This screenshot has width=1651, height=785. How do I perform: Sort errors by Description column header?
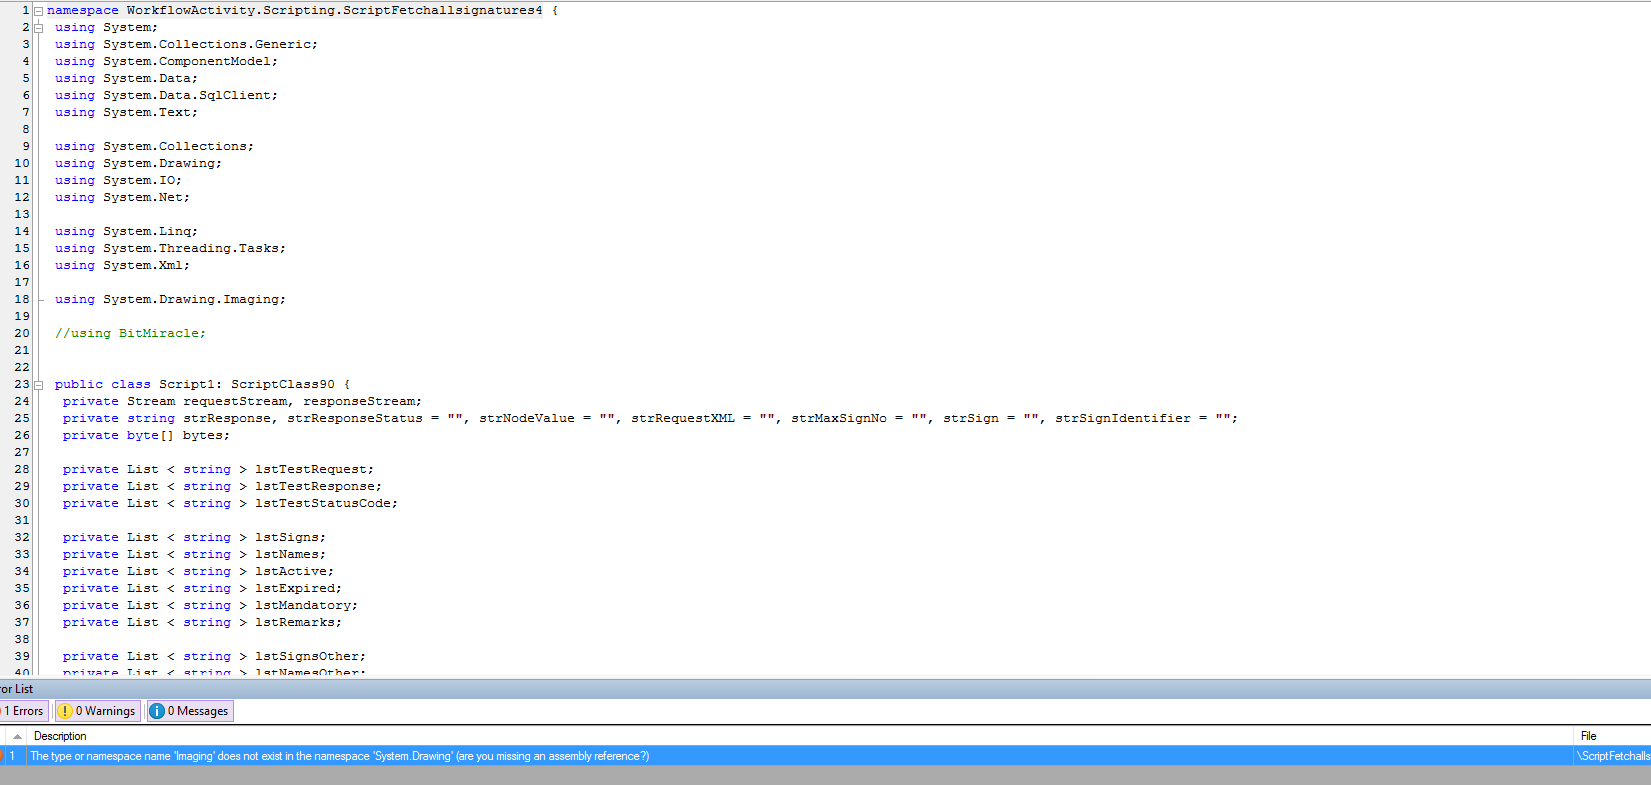click(x=60, y=736)
